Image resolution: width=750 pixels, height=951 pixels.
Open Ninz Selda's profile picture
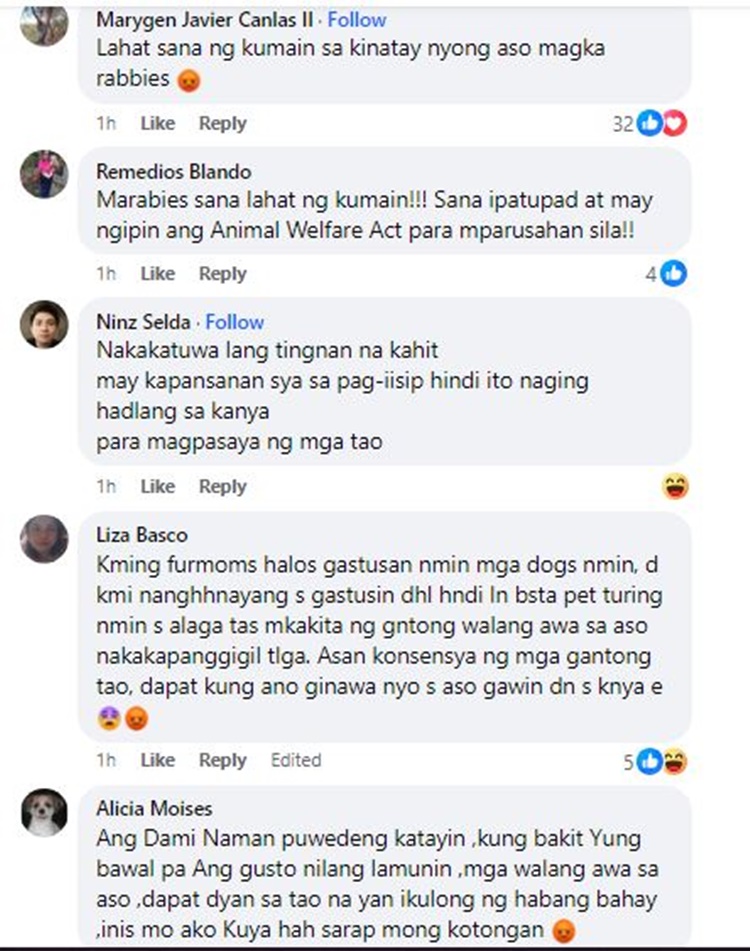tap(44, 324)
